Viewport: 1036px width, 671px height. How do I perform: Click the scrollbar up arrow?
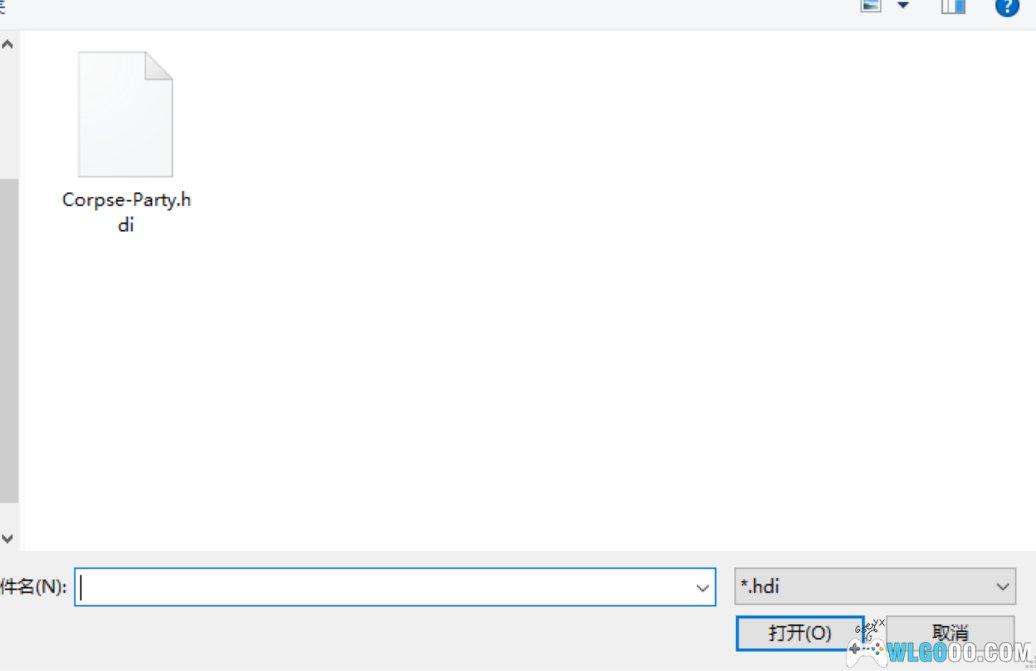[x=8, y=46]
